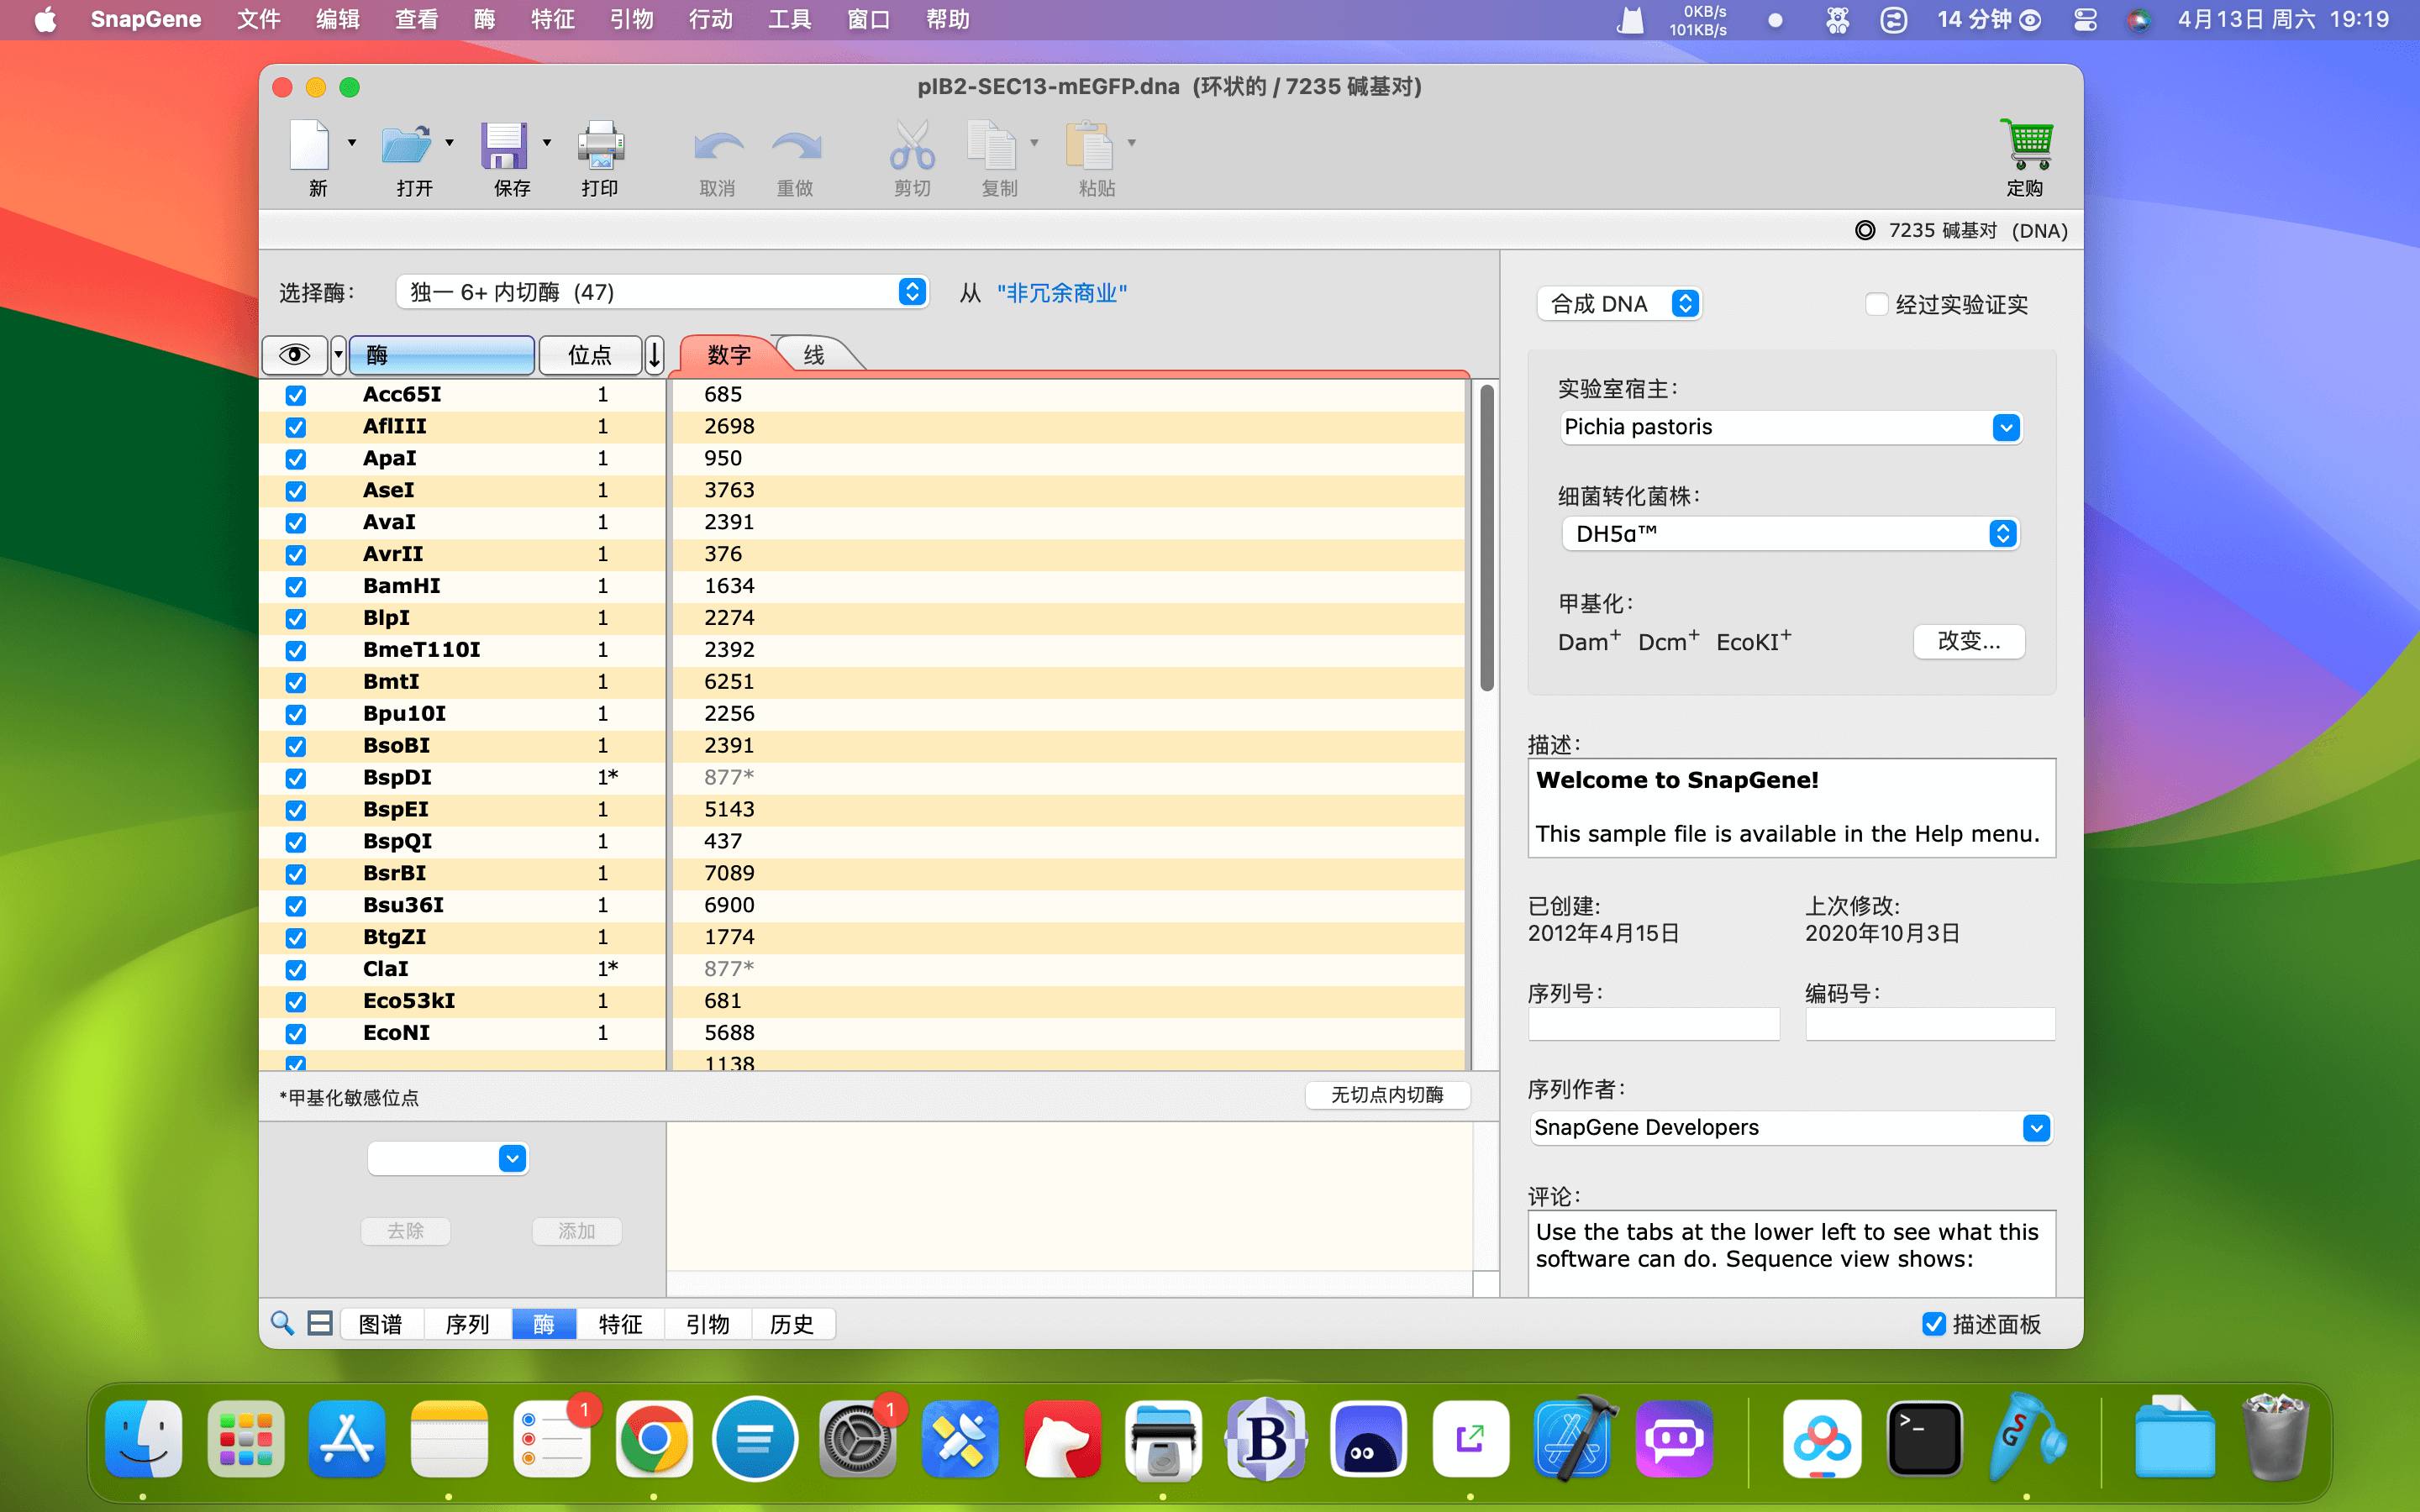Click the Undo arrow icon

coord(718,148)
